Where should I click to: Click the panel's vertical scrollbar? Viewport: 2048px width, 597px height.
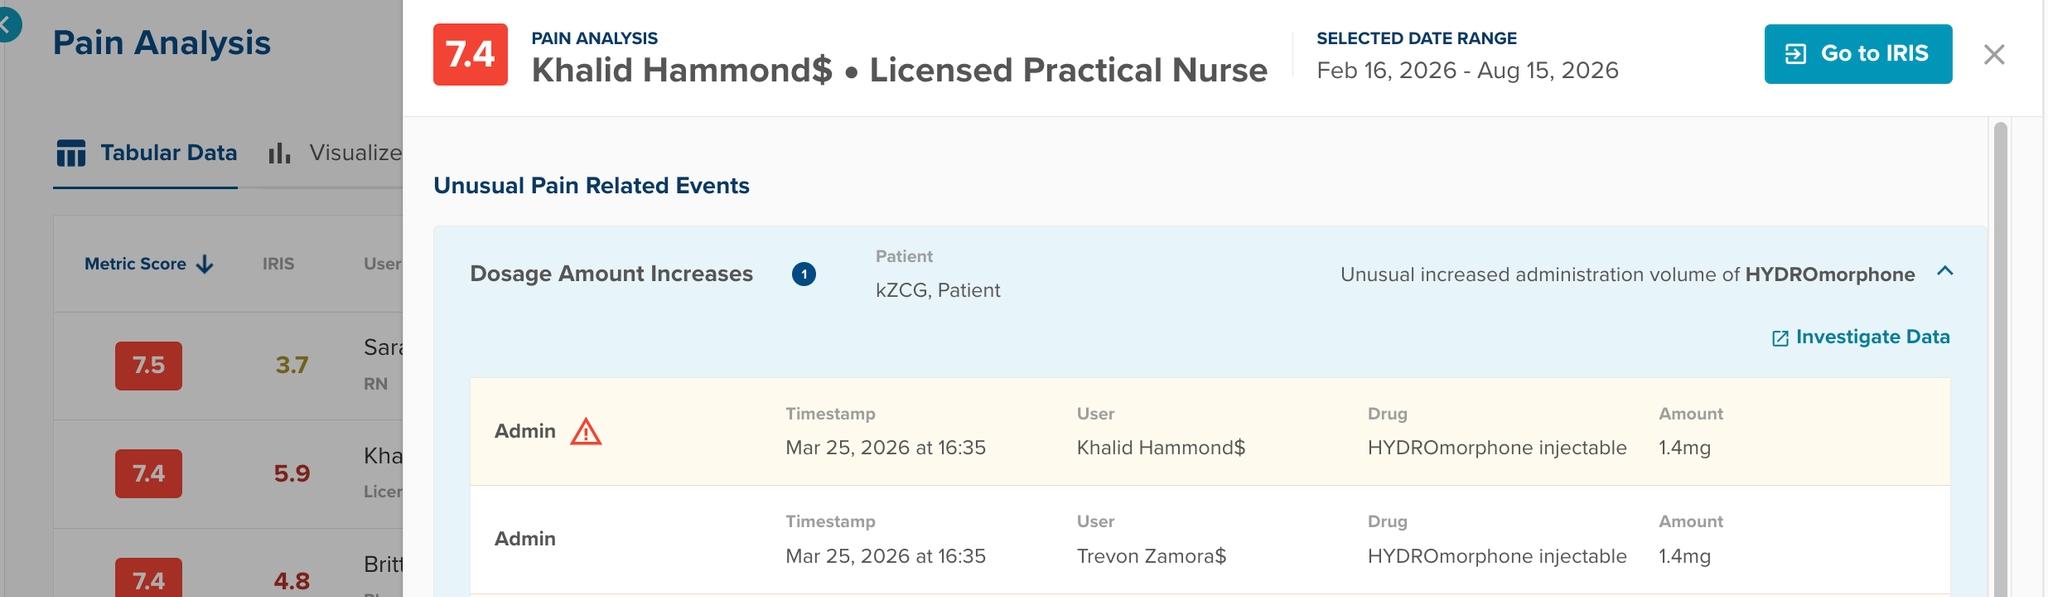[2000, 360]
